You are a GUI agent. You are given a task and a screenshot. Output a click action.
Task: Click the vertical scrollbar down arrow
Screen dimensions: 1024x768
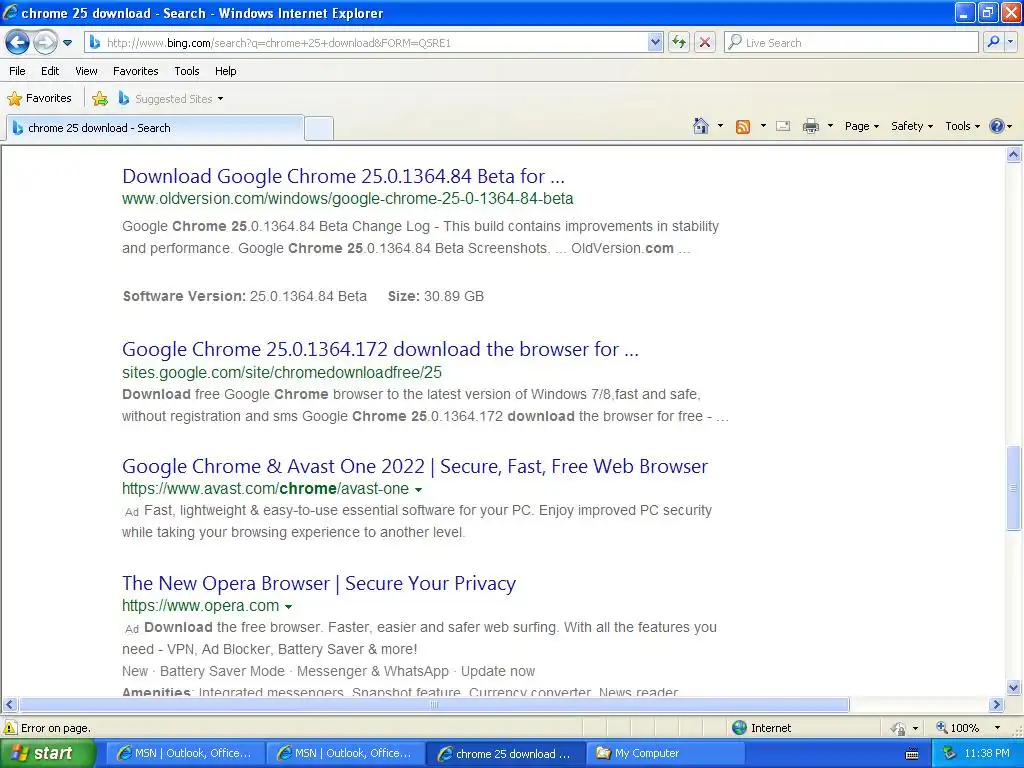click(x=1014, y=687)
